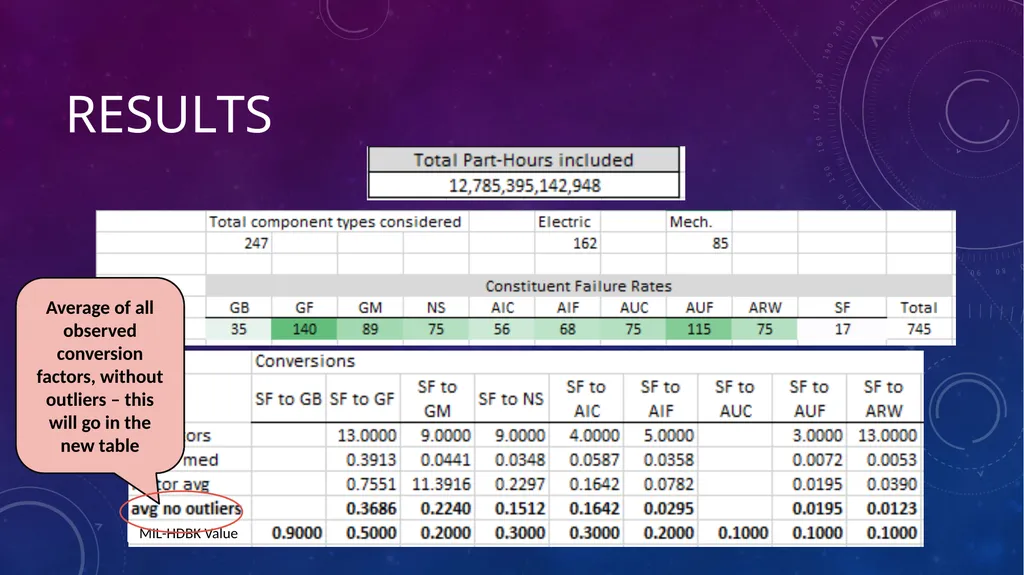Select the AIF cell value 68
The width and height of the screenshot is (1024, 575).
click(568, 329)
